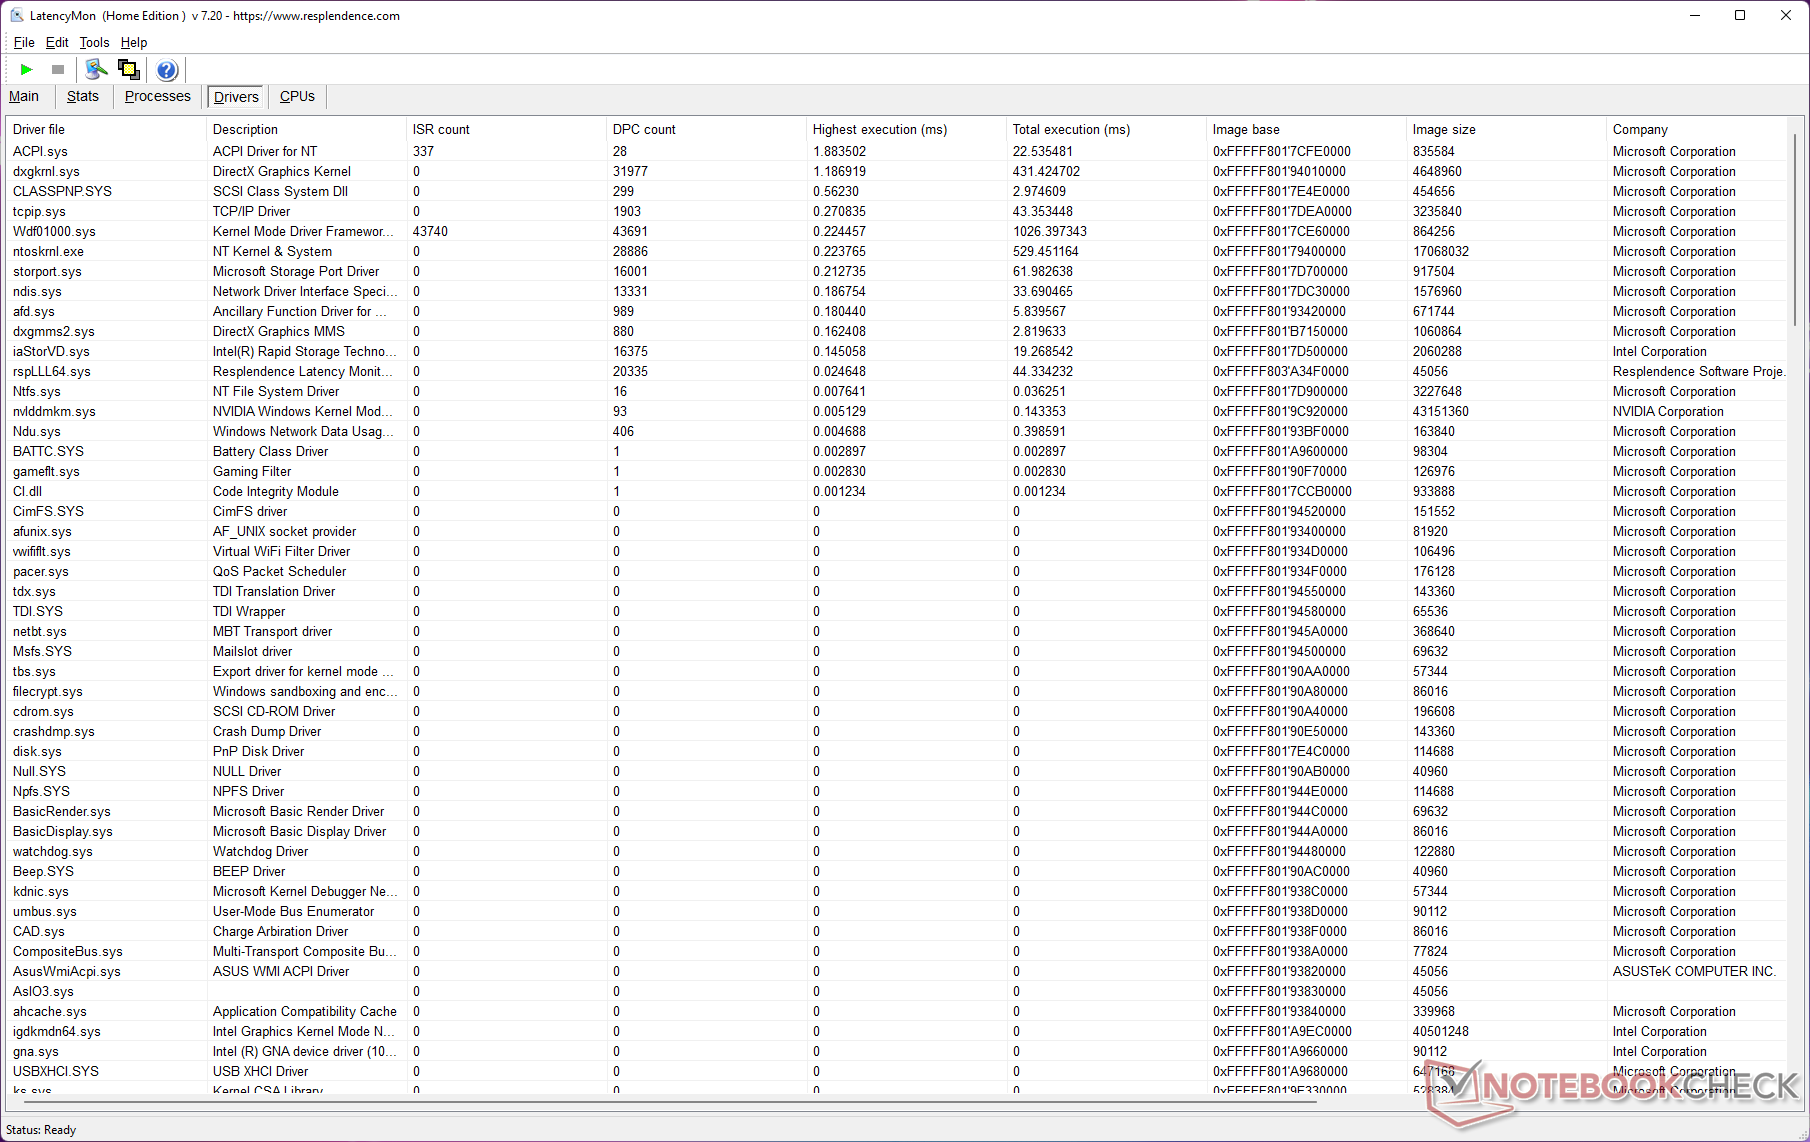Screen dimensions: 1810x1142
Task: Open the Help menu
Action: tap(134, 42)
